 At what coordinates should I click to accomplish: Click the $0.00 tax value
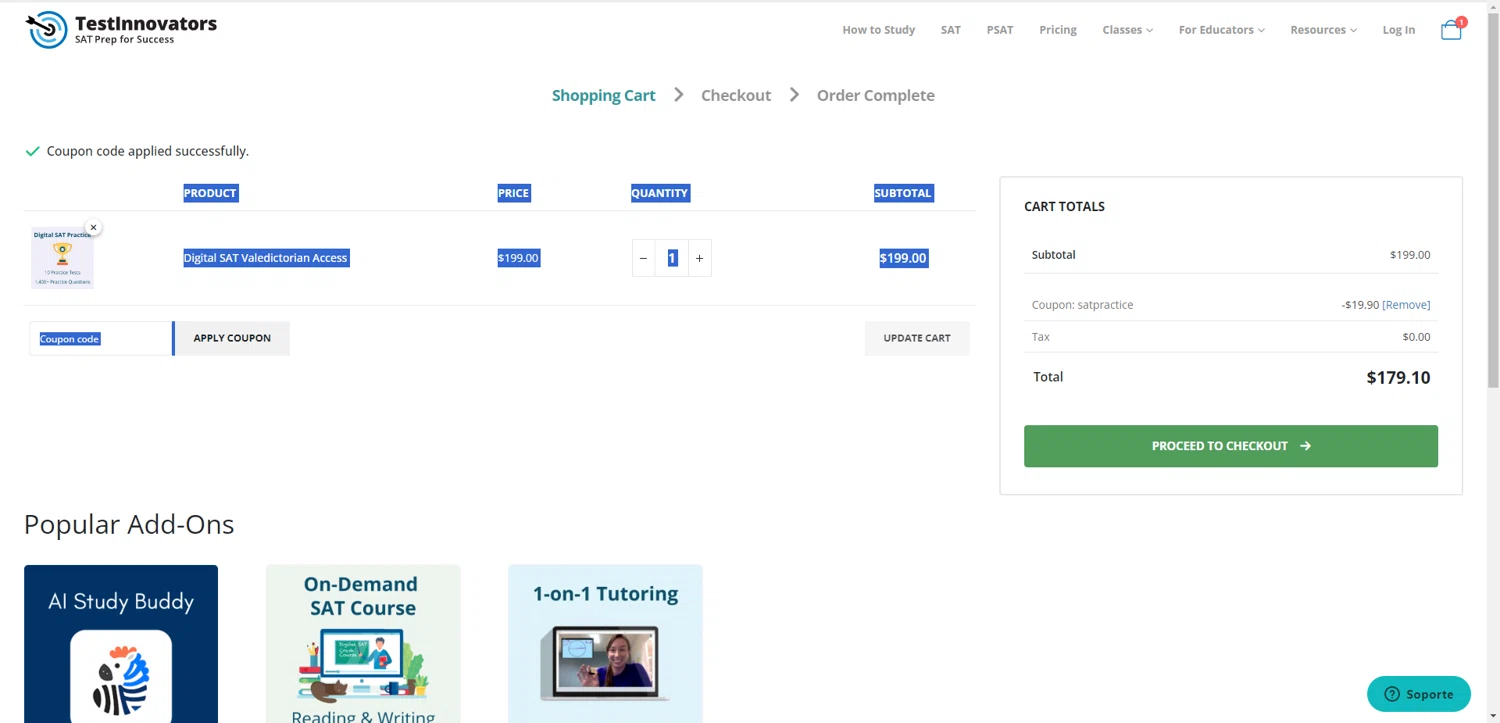(1416, 337)
